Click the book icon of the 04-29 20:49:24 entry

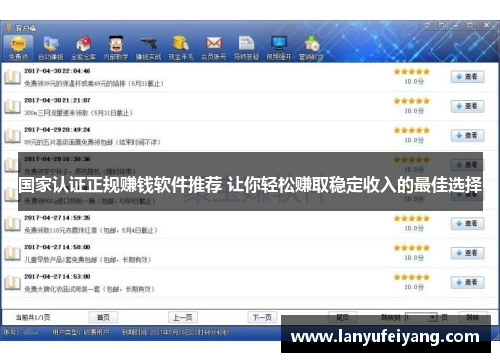click(13, 136)
